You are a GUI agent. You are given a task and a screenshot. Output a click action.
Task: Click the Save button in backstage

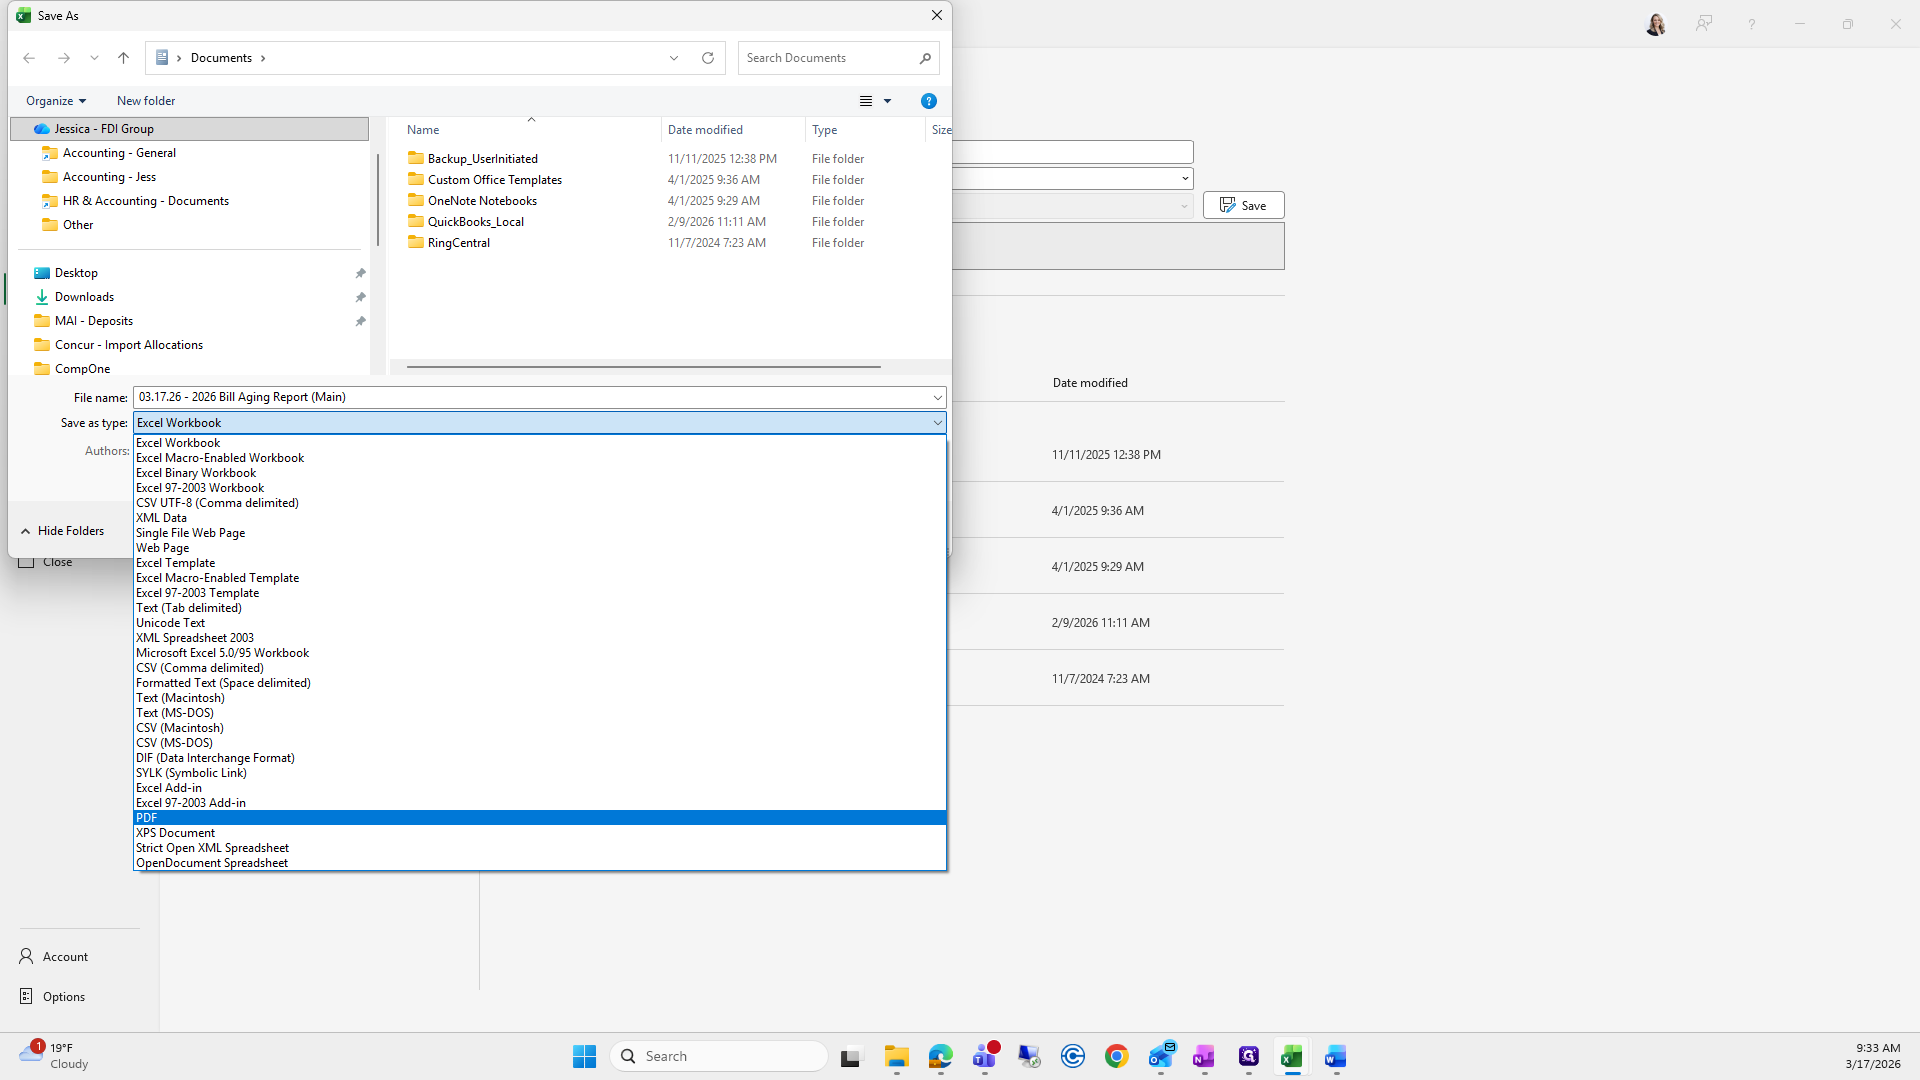pyautogui.click(x=1243, y=205)
